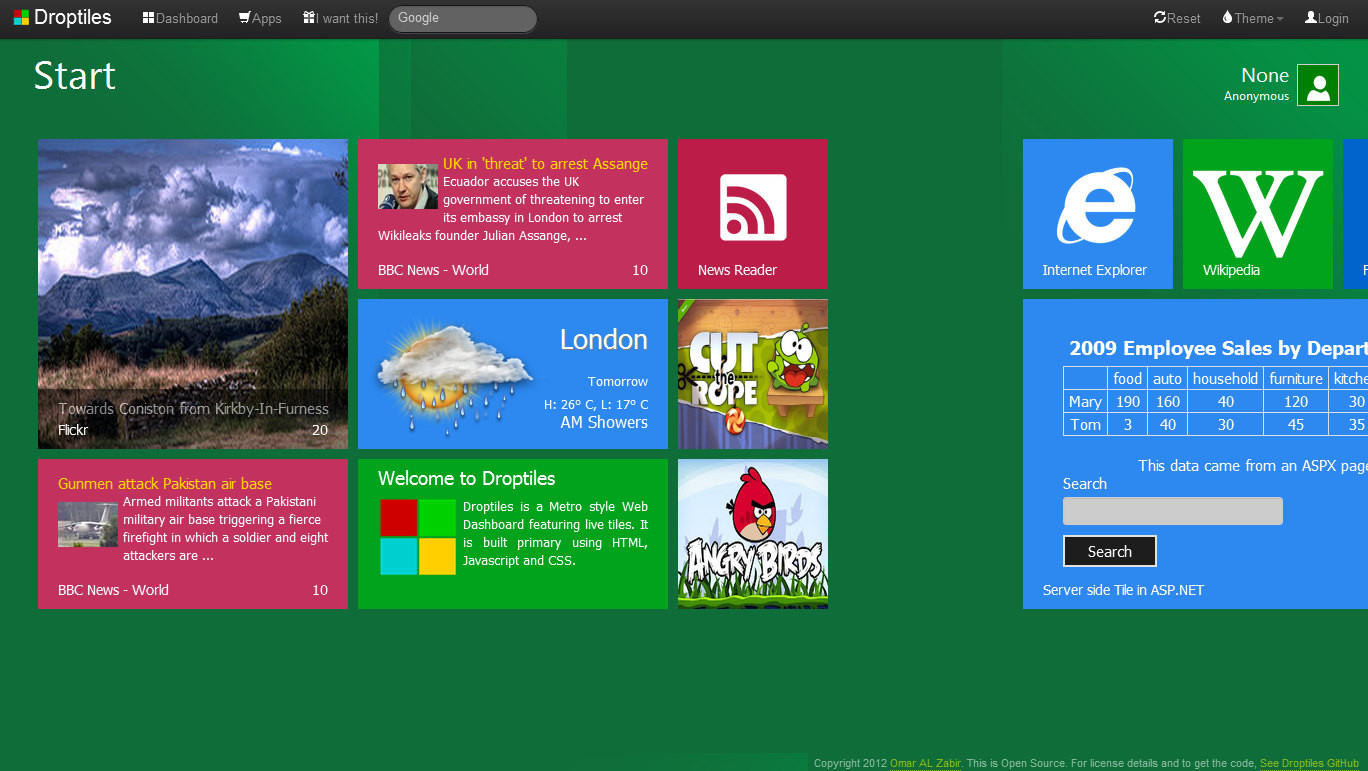Open the Angry Birds game tile
1368x771 pixels.
(x=752, y=534)
